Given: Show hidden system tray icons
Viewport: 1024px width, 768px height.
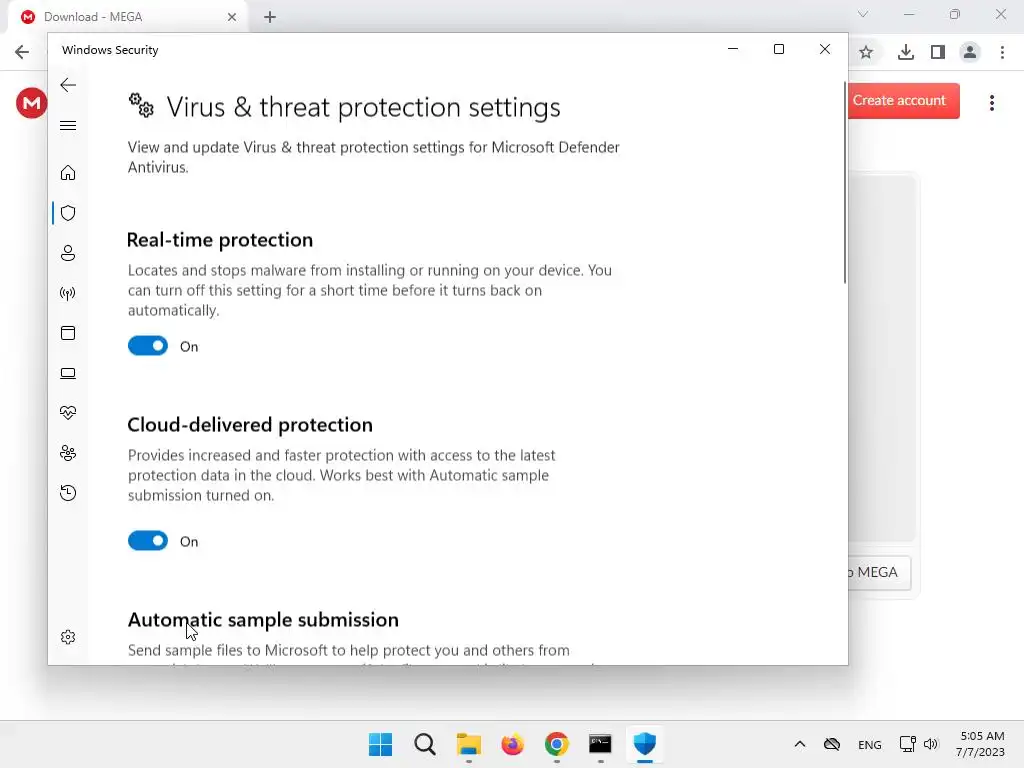Looking at the screenshot, I should (799, 744).
